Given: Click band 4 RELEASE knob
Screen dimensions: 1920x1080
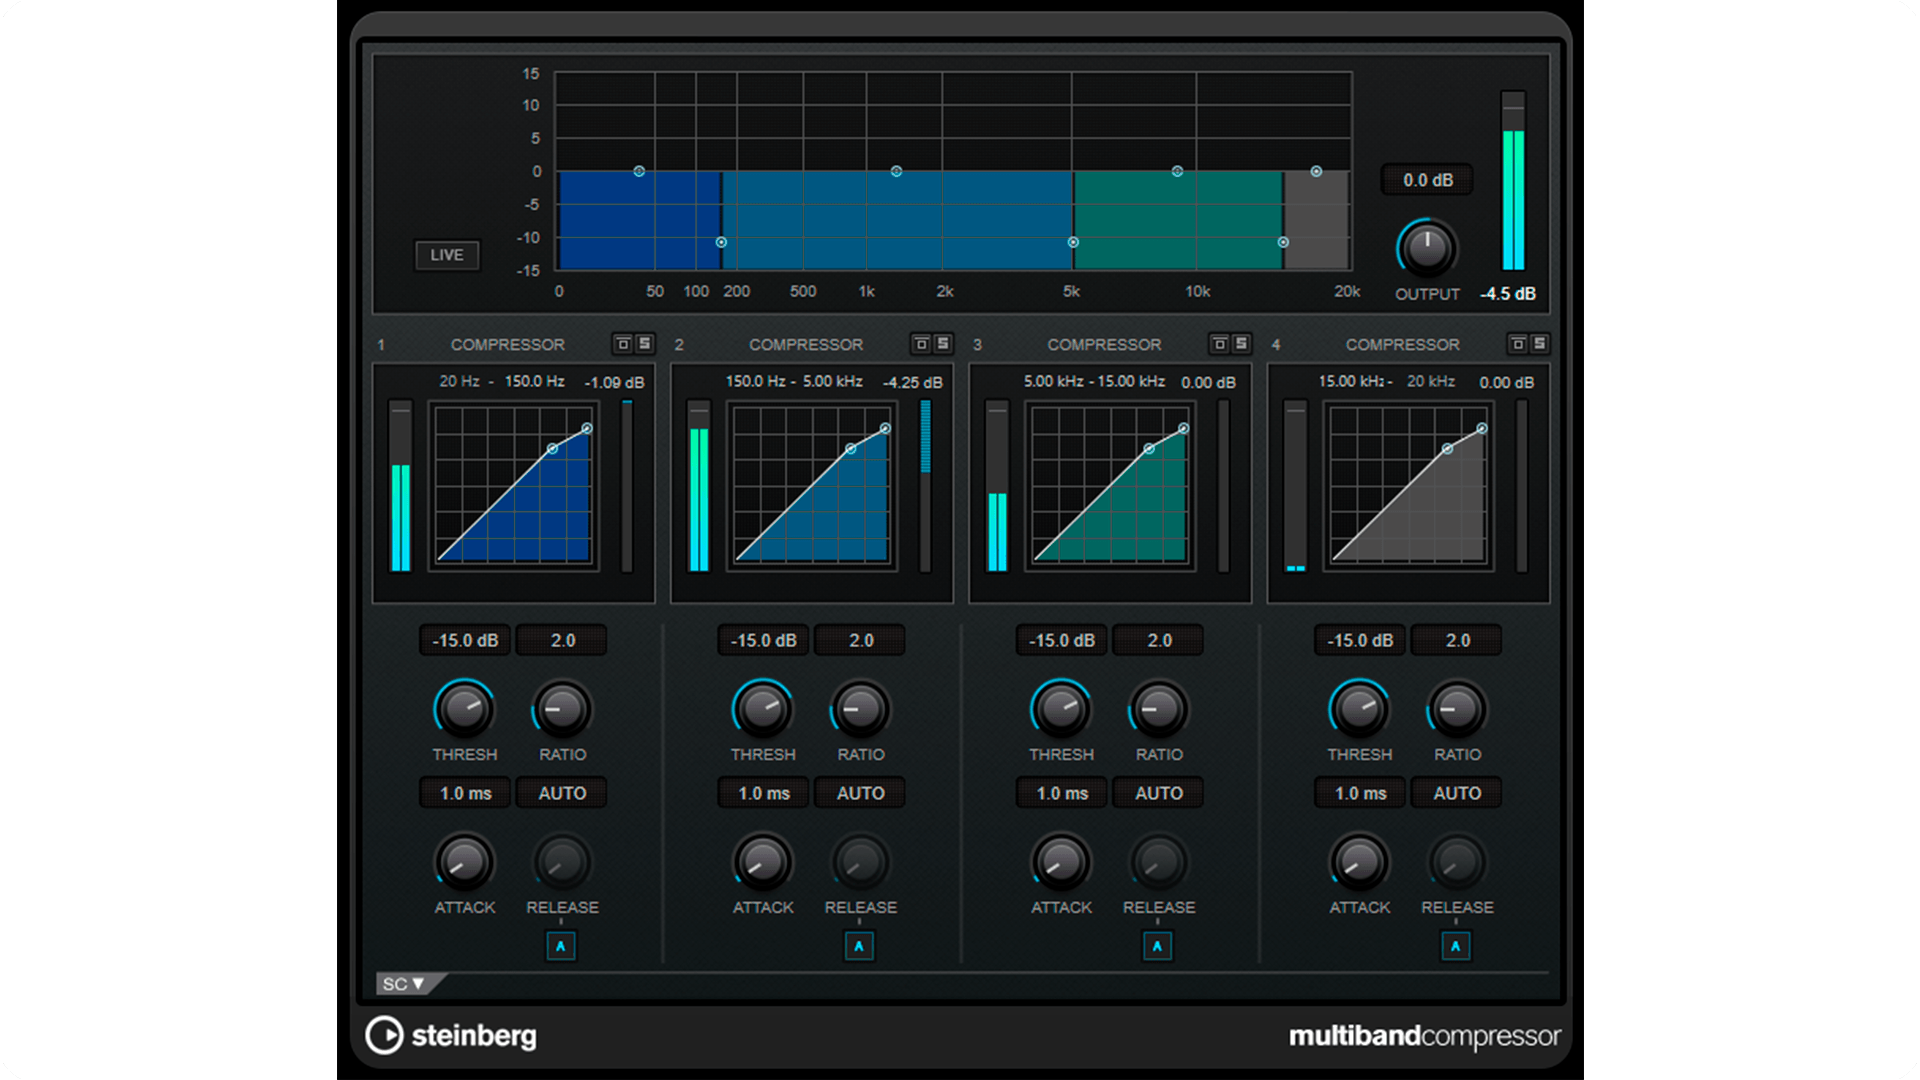Looking at the screenshot, I should [1457, 862].
